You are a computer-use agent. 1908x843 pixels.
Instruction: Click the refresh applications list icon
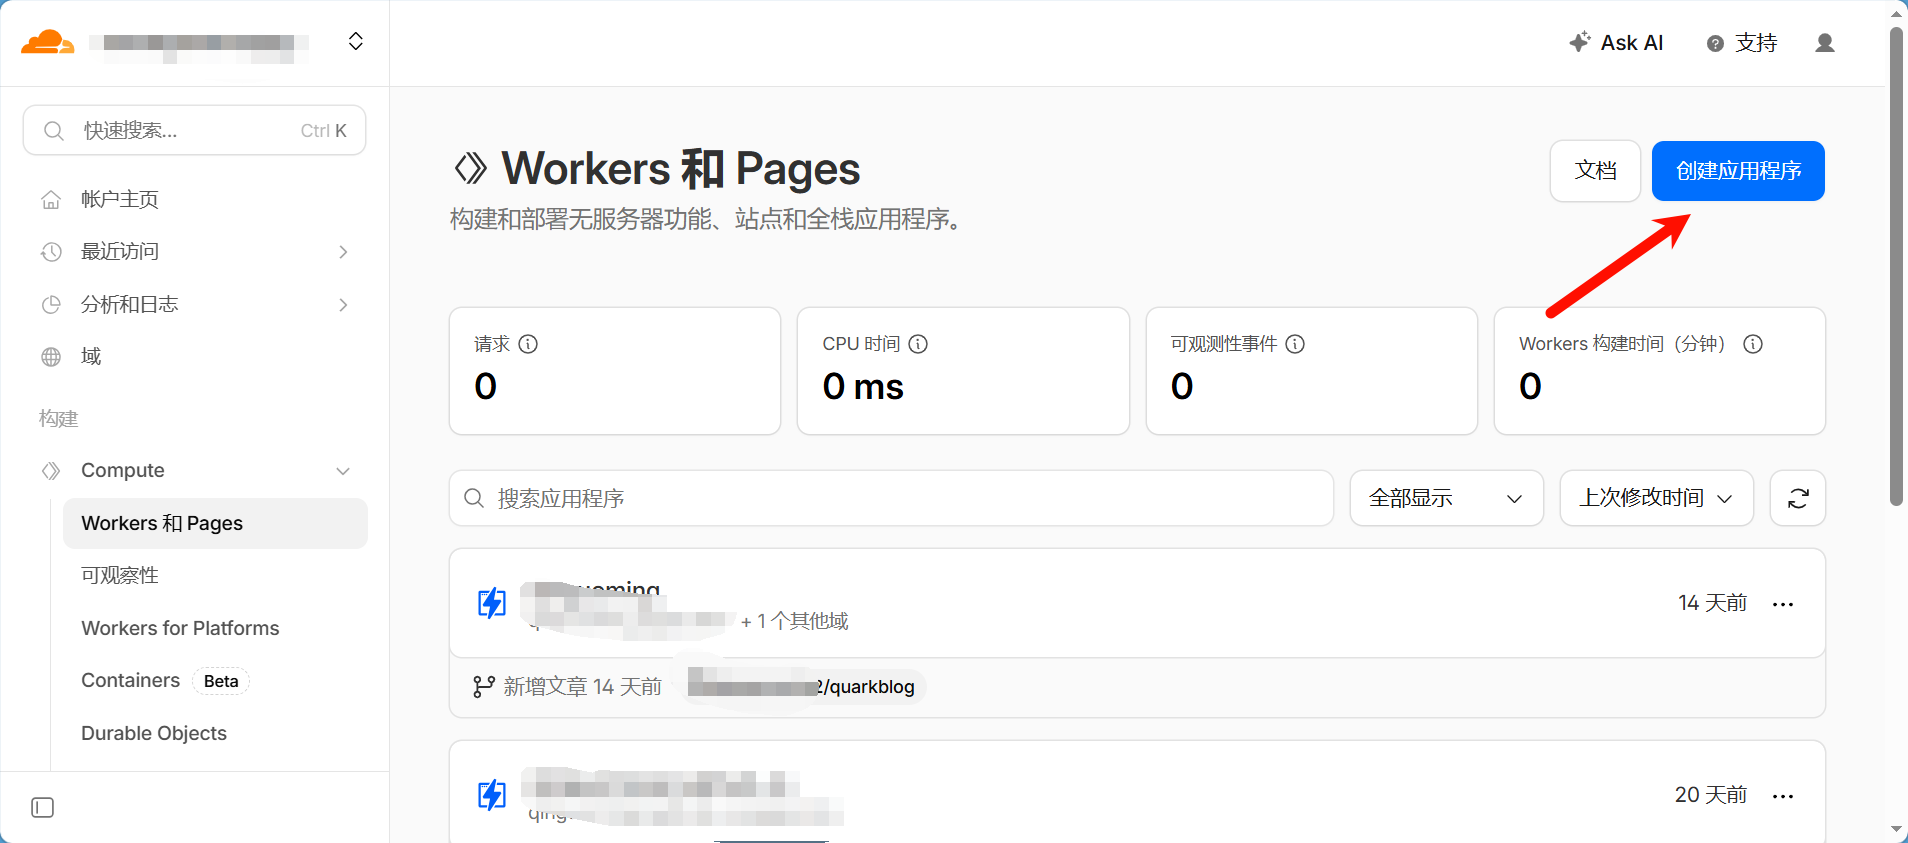pos(1797,498)
